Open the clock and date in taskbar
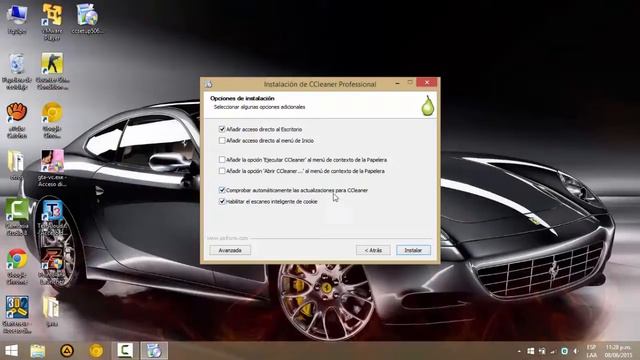Image resolution: width=640 pixels, height=360 pixels. tap(618, 351)
